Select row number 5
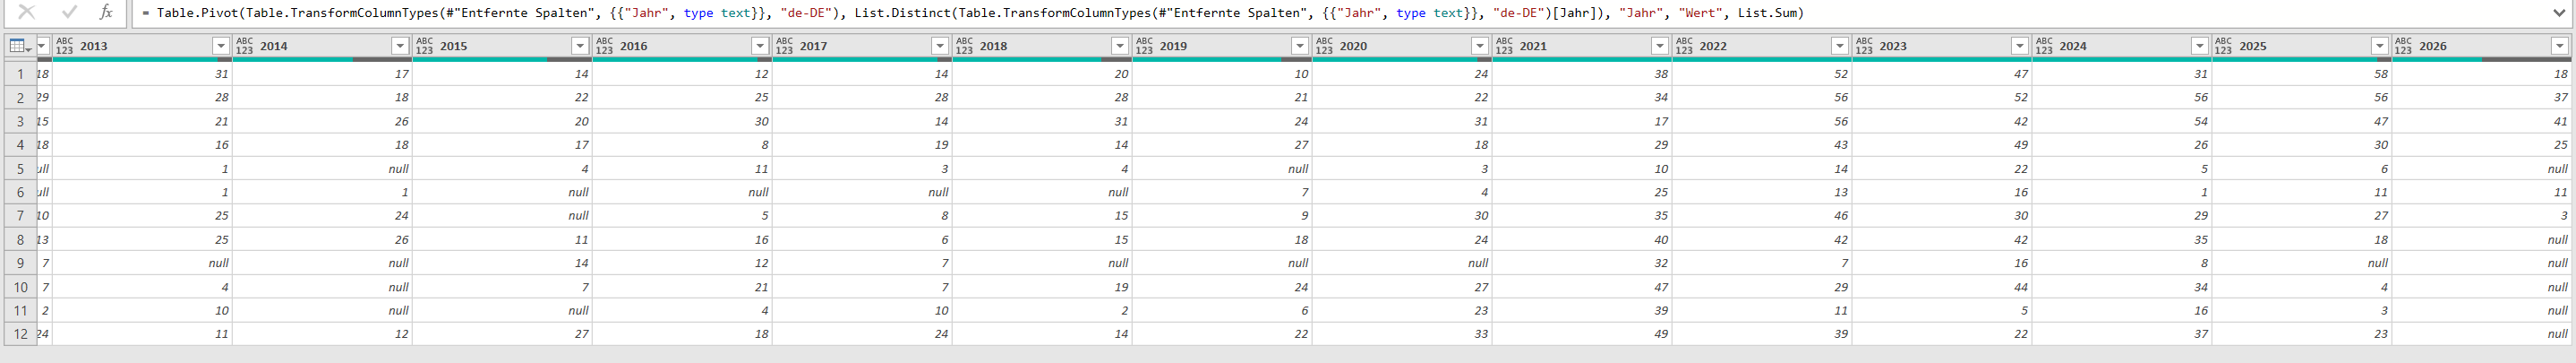This screenshot has height=363, width=2576. coord(19,169)
